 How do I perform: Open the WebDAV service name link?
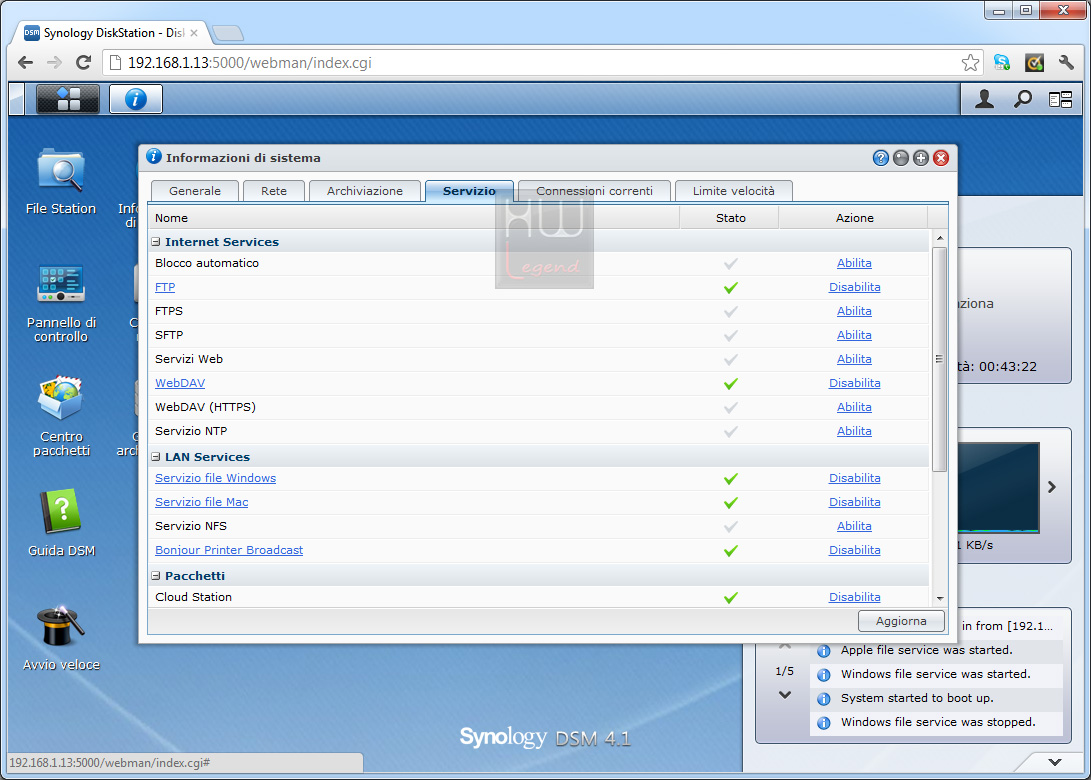pos(180,383)
